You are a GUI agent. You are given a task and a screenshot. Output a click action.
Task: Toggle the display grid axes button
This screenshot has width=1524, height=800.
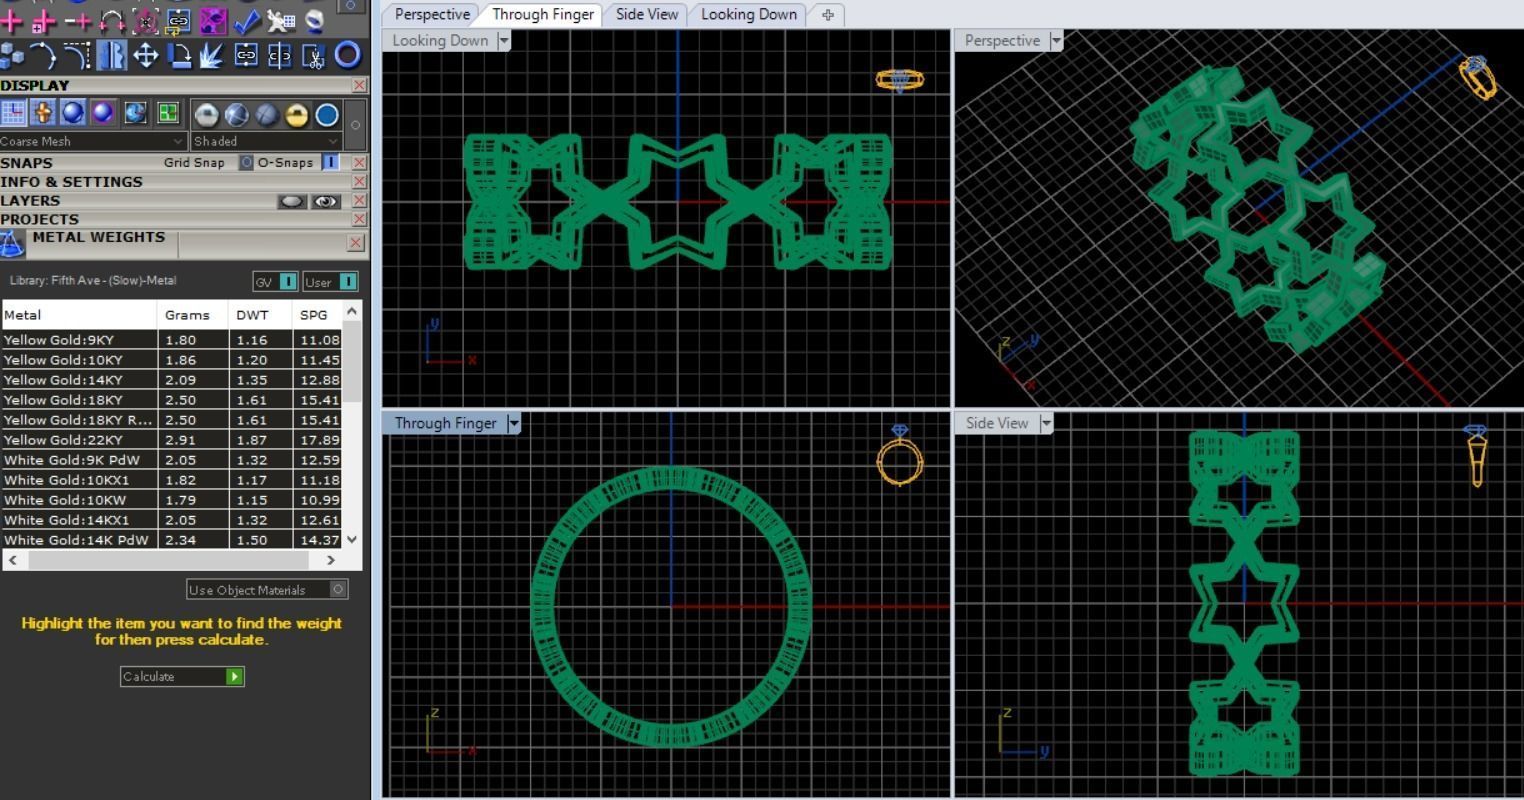click(x=13, y=113)
